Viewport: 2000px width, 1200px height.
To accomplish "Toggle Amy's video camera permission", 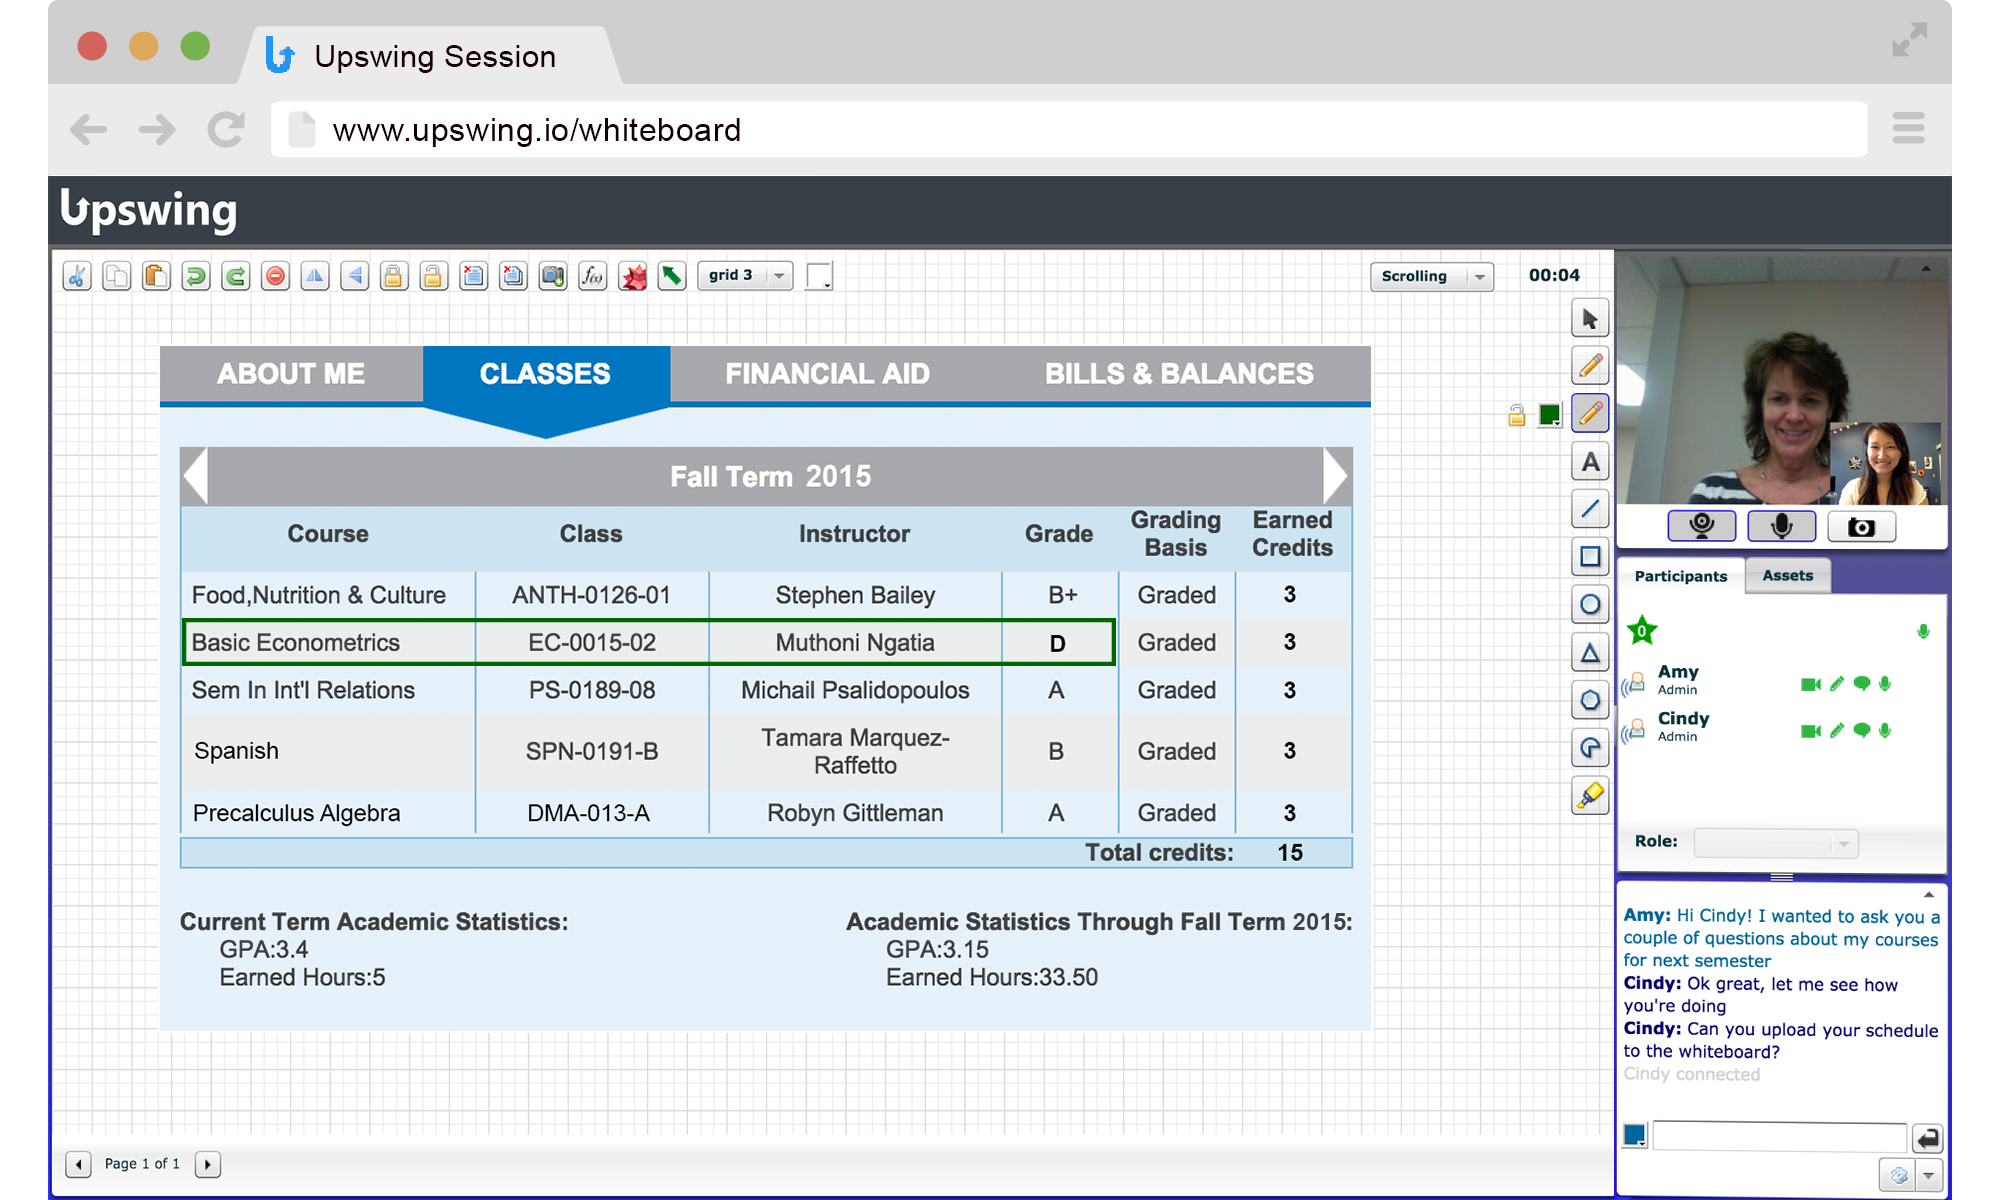I will tap(1810, 684).
